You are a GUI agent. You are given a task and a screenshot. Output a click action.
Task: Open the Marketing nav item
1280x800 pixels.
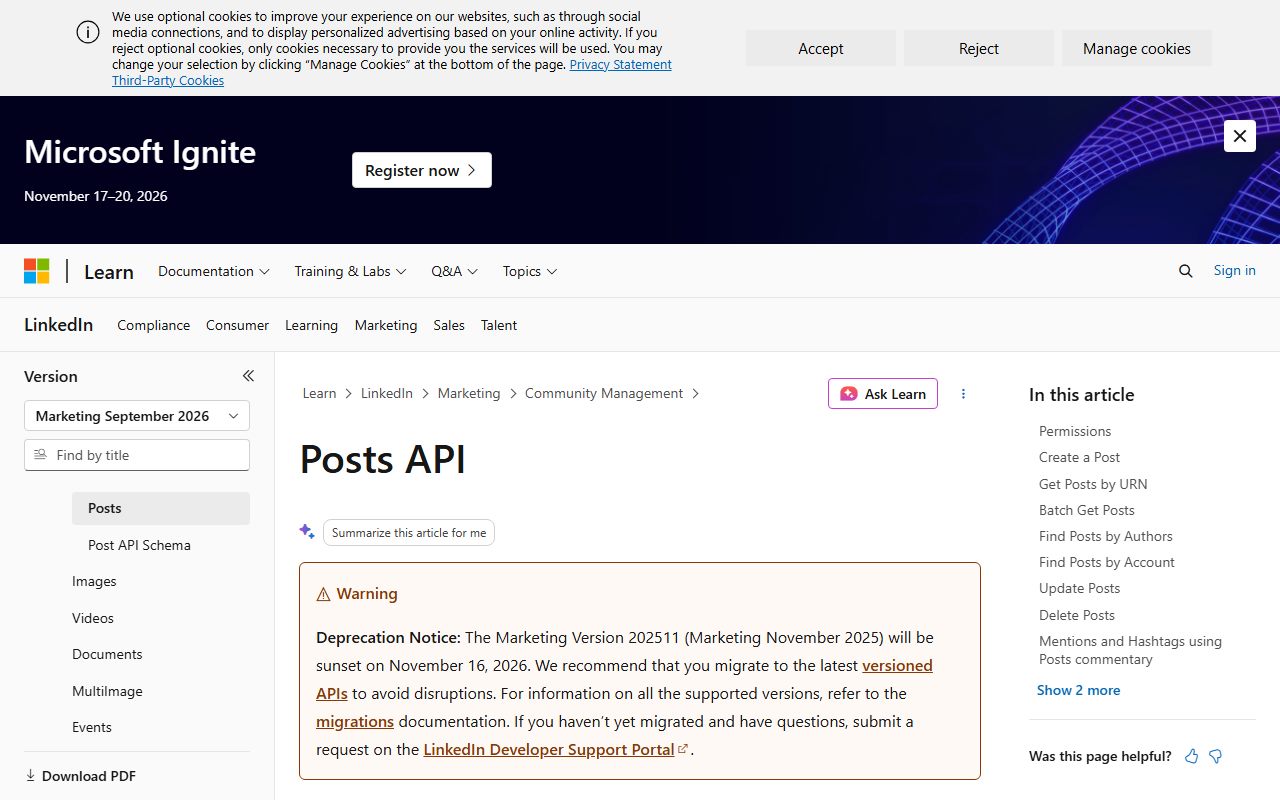coord(386,325)
